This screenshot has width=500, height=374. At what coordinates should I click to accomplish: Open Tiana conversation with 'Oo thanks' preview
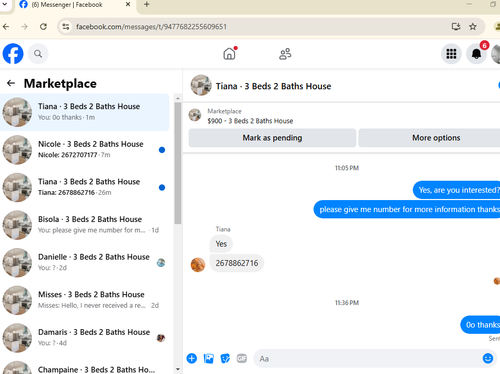coord(85,112)
